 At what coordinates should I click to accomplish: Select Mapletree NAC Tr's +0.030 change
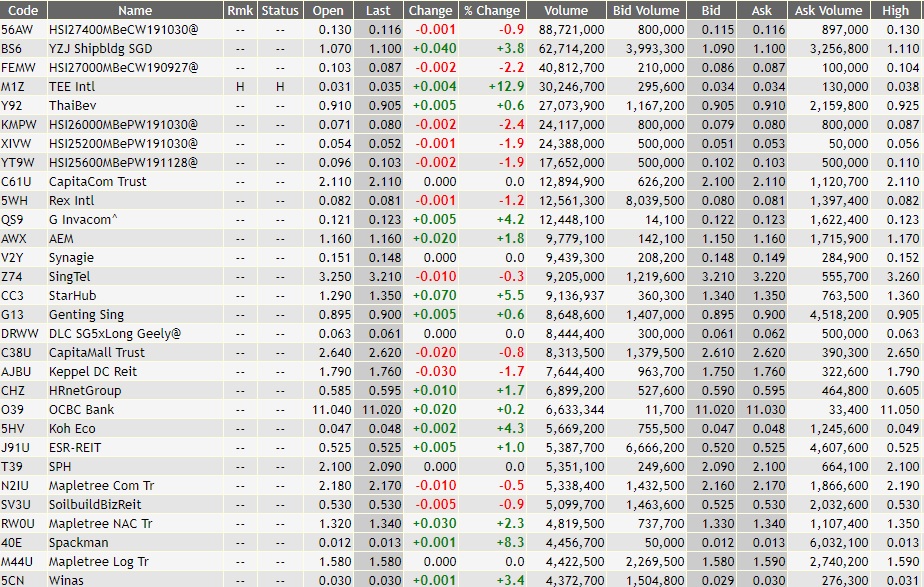pos(434,523)
